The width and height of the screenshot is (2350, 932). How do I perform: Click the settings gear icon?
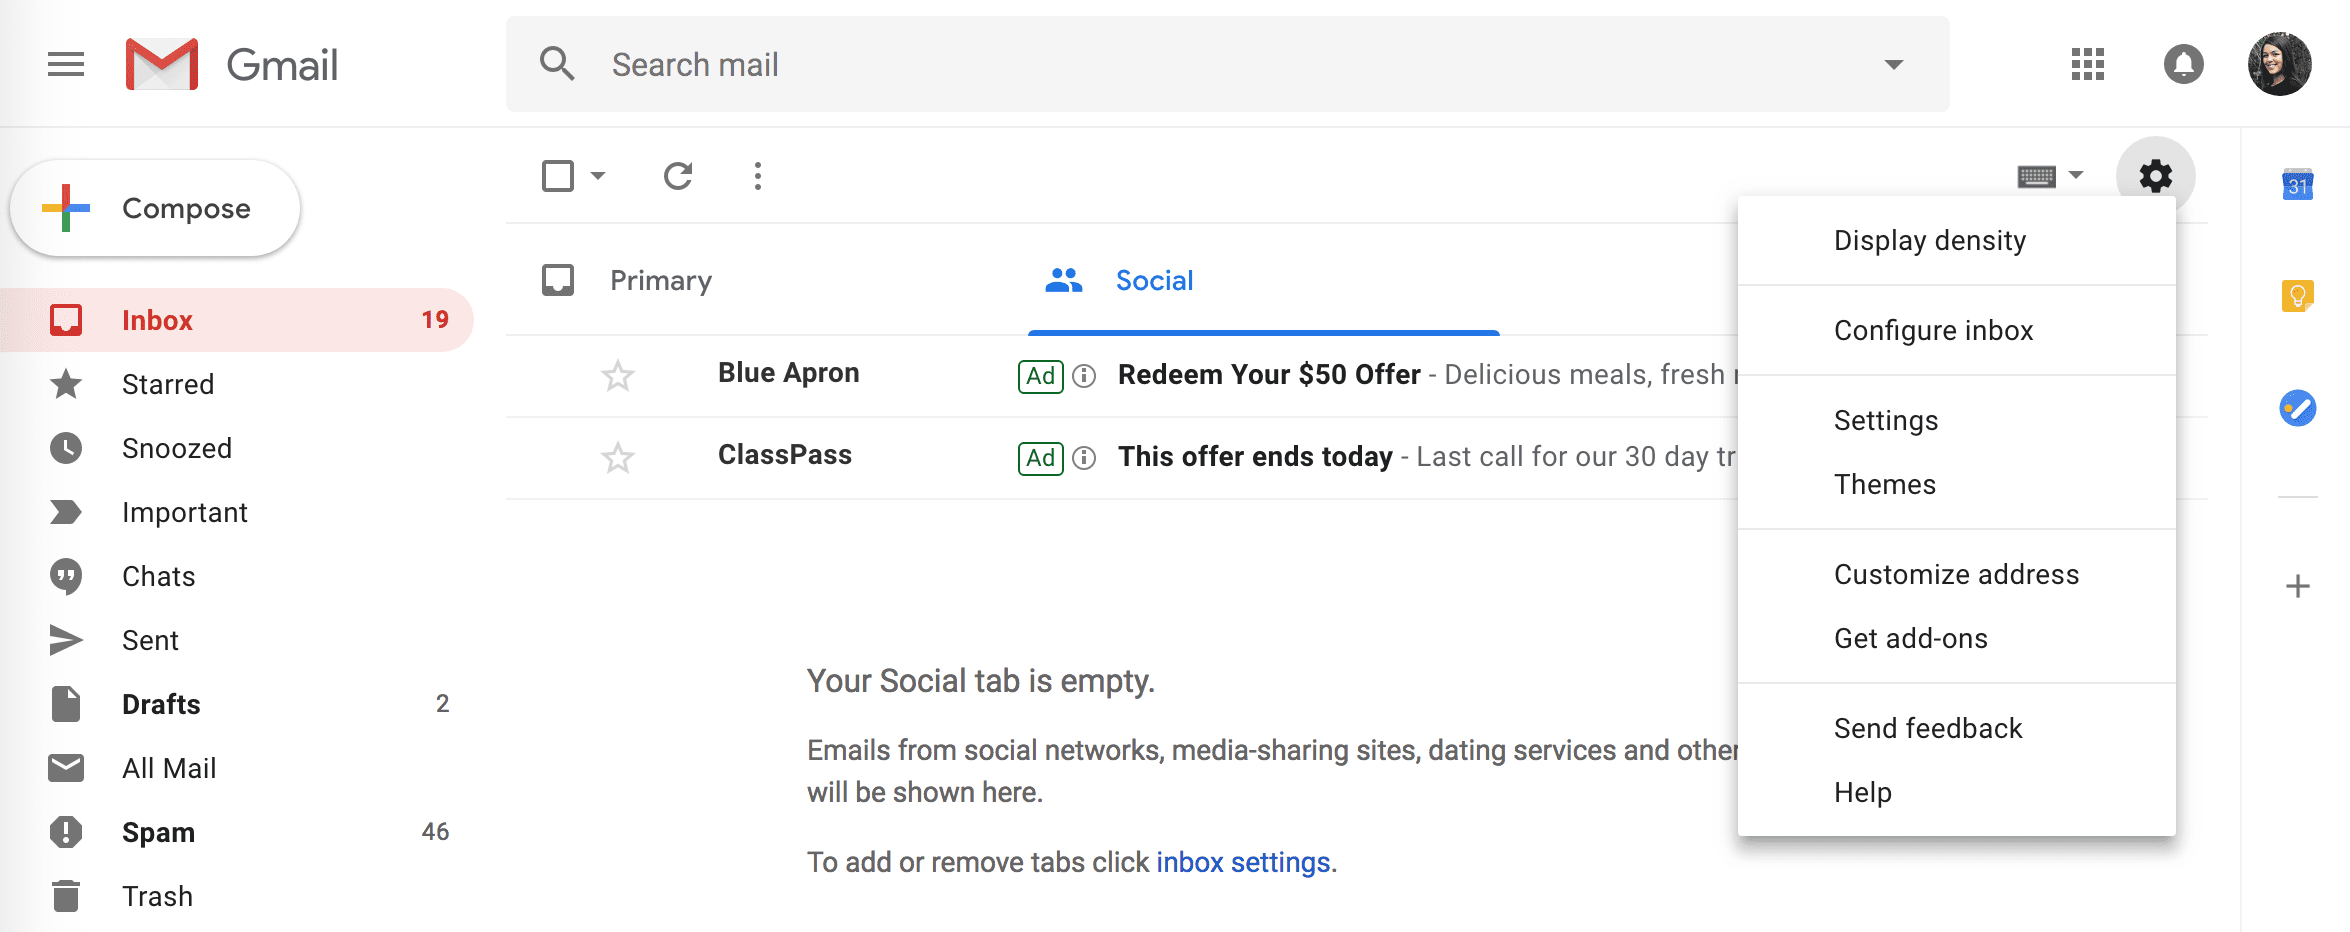pyautogui.click(x=2155, y=176)
